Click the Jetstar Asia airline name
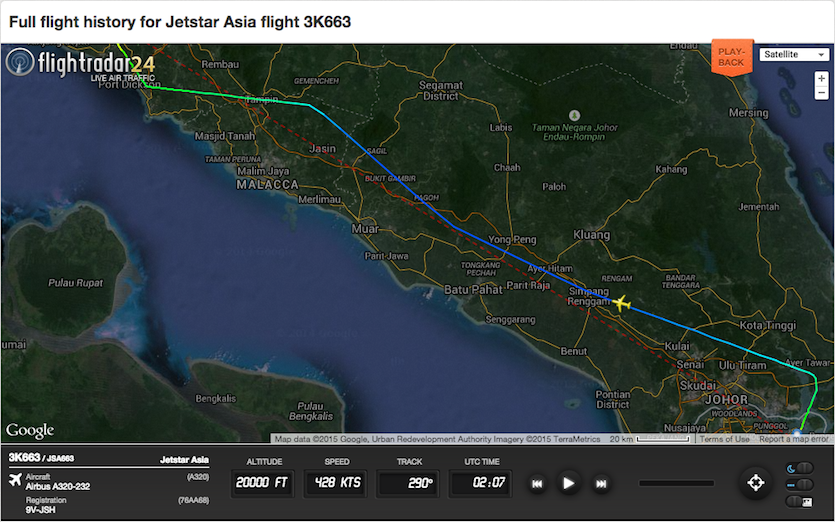835x522 pixels. [x=184, y=460]
